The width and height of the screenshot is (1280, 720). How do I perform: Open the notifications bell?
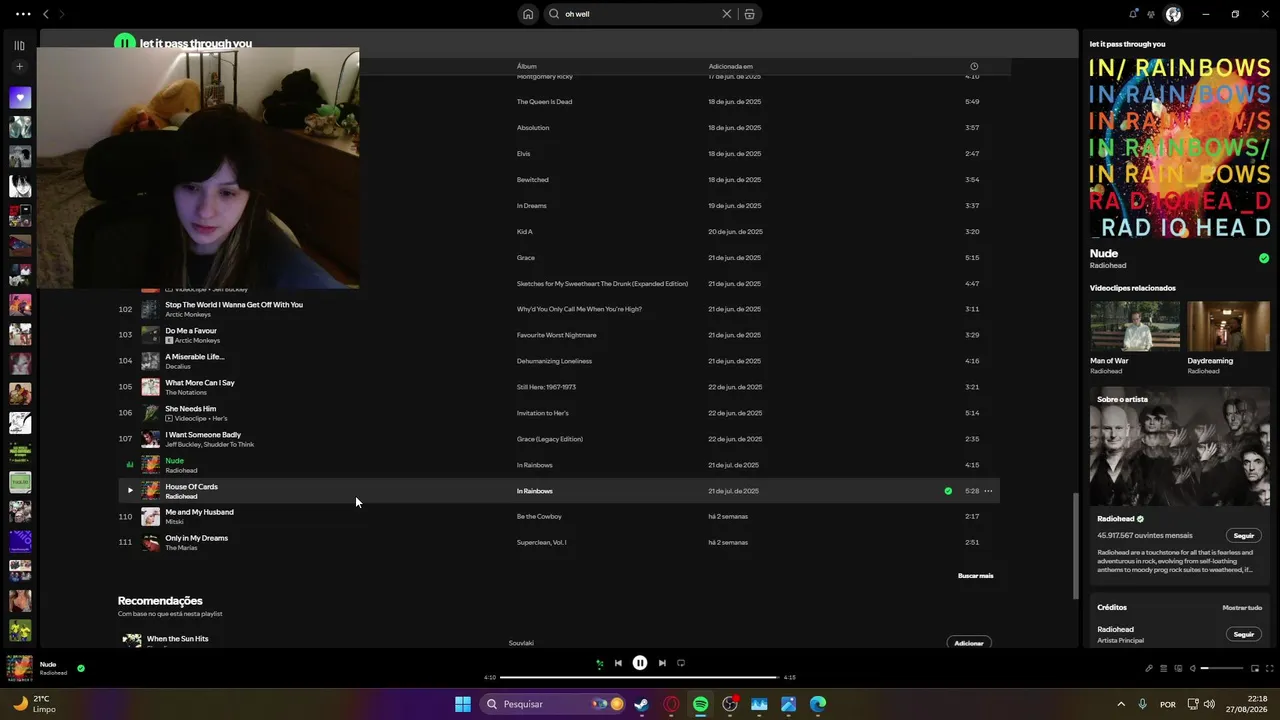click(x=1133, y=14)
